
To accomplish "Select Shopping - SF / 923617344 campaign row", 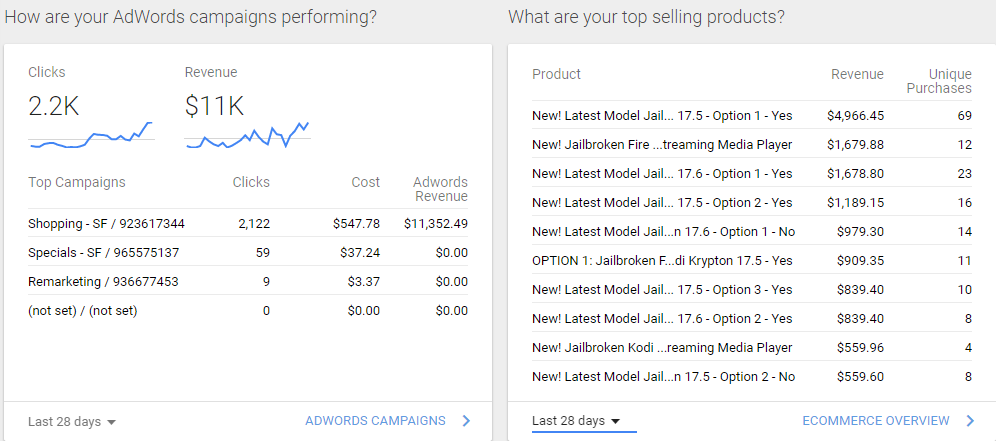I will pyautogui.click(x=106, y=224).
